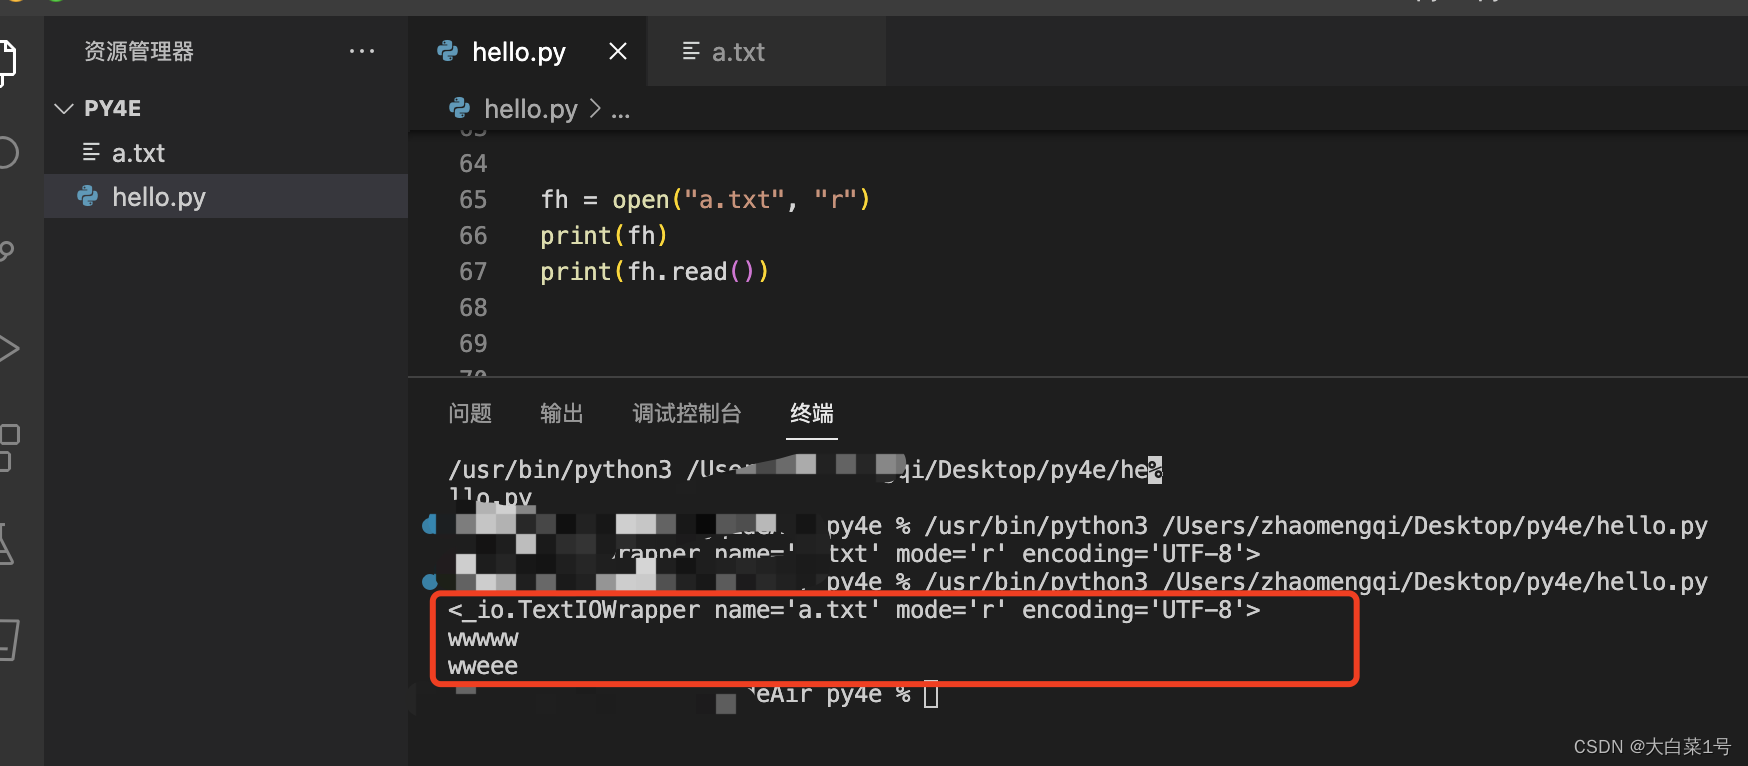Image resolution: width=1748 pixels, height=766 pixels.
Task: Open 调试控制台 panel tab
Action: [x=687, y=413]
